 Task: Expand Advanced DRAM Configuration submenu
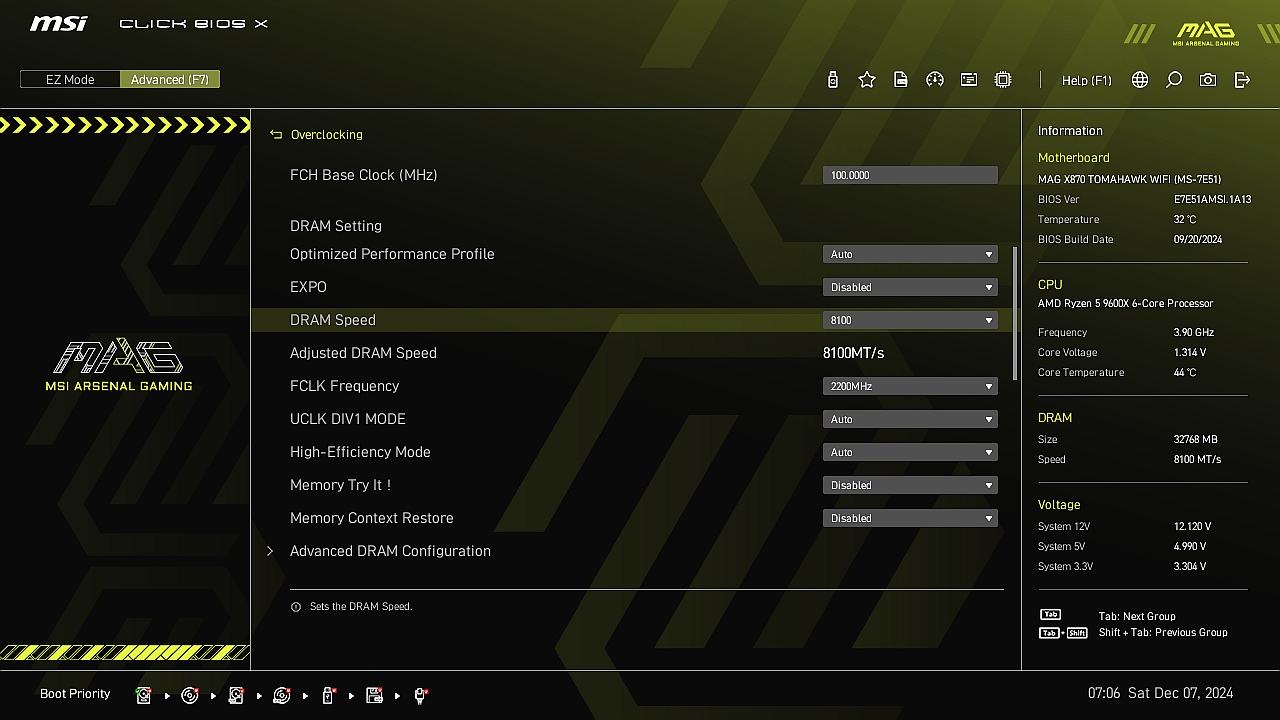[390, 551]
